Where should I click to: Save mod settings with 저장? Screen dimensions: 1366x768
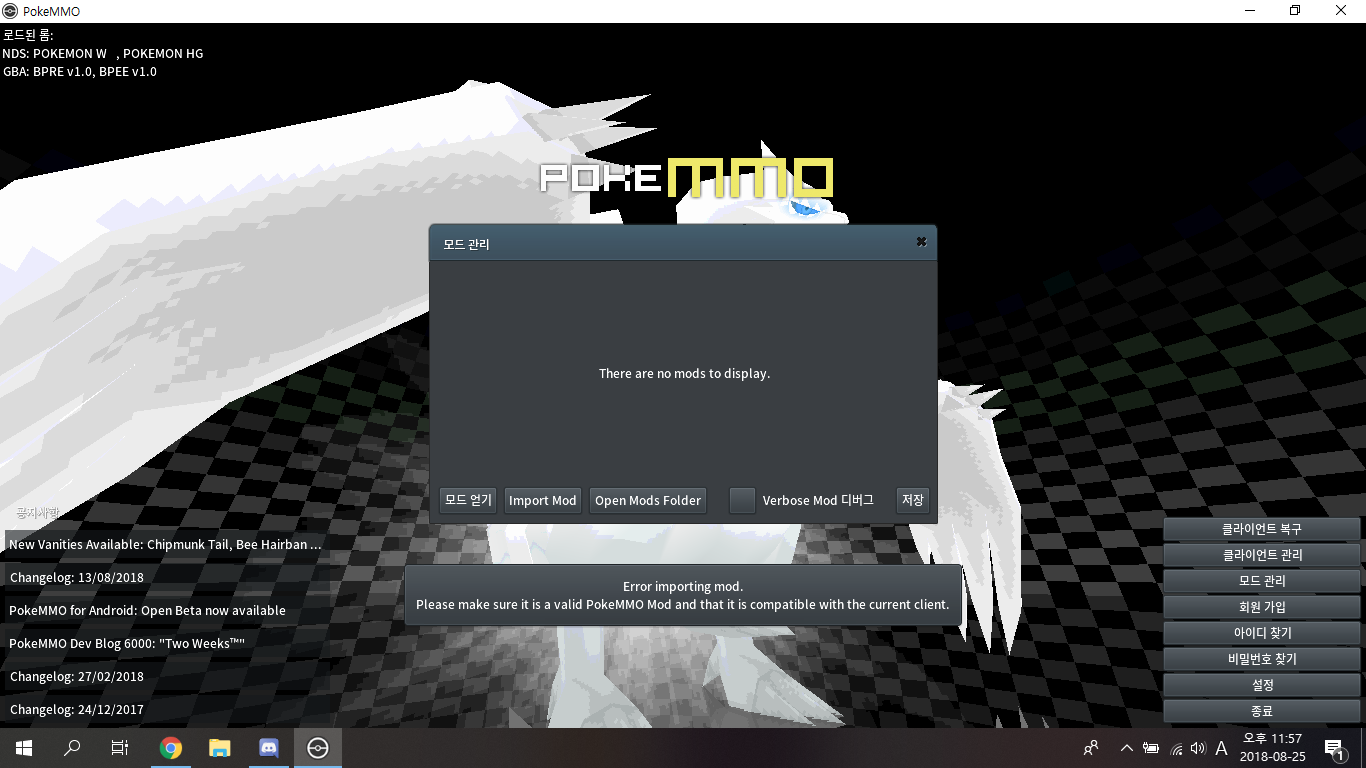tap(912, 500)
